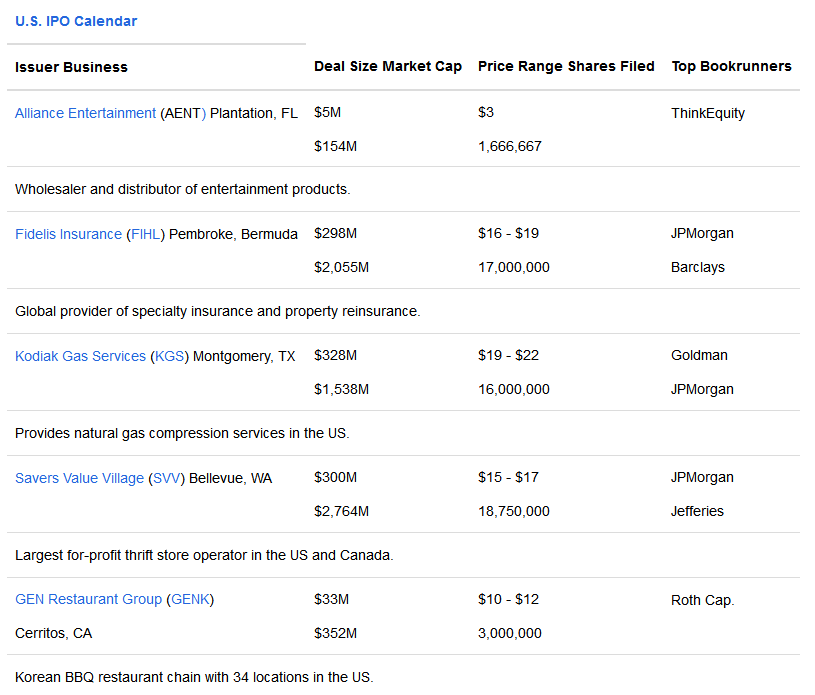This screenshot has width=815, height=695.
Task: Click the Bellevue, WA location text
Action: tap(230, 478)
